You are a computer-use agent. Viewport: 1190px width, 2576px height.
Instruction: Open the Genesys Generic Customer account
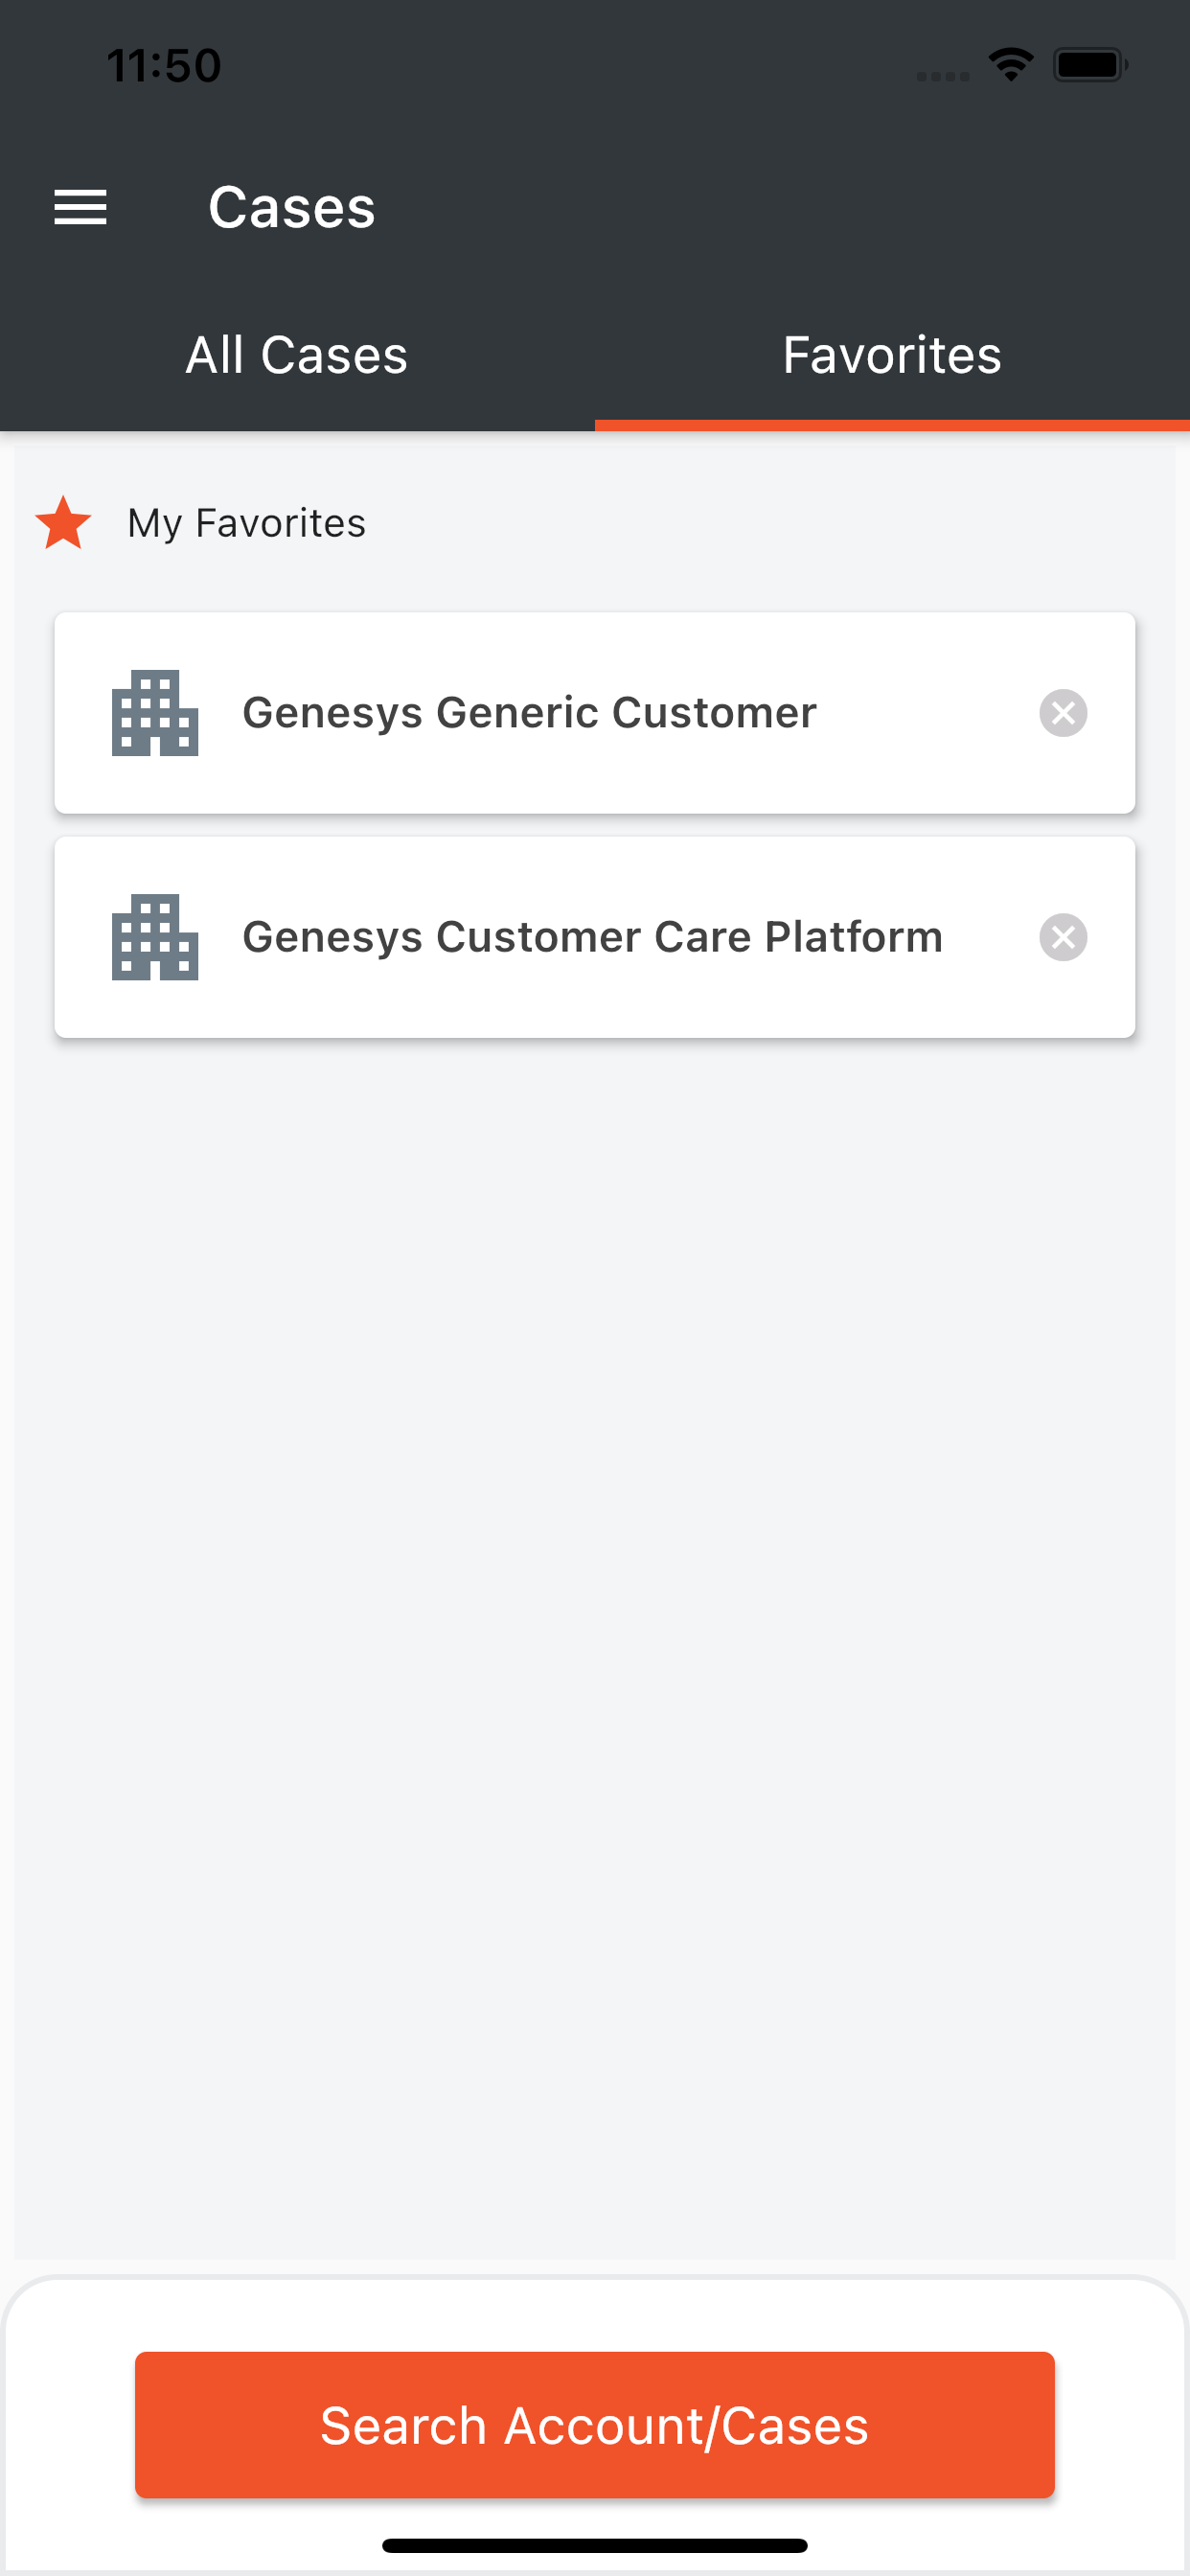[529, 713]
